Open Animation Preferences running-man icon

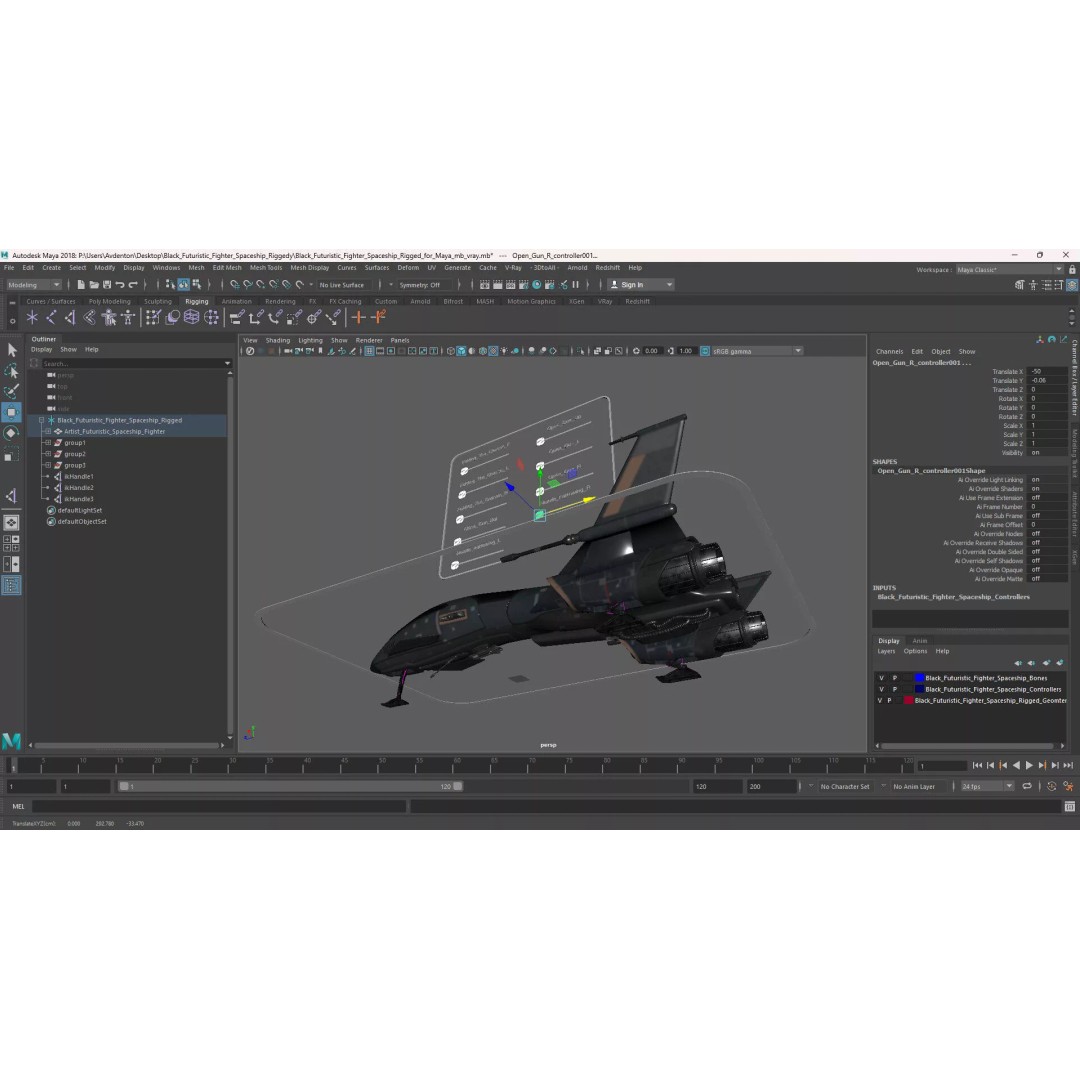coord(1068,786)
